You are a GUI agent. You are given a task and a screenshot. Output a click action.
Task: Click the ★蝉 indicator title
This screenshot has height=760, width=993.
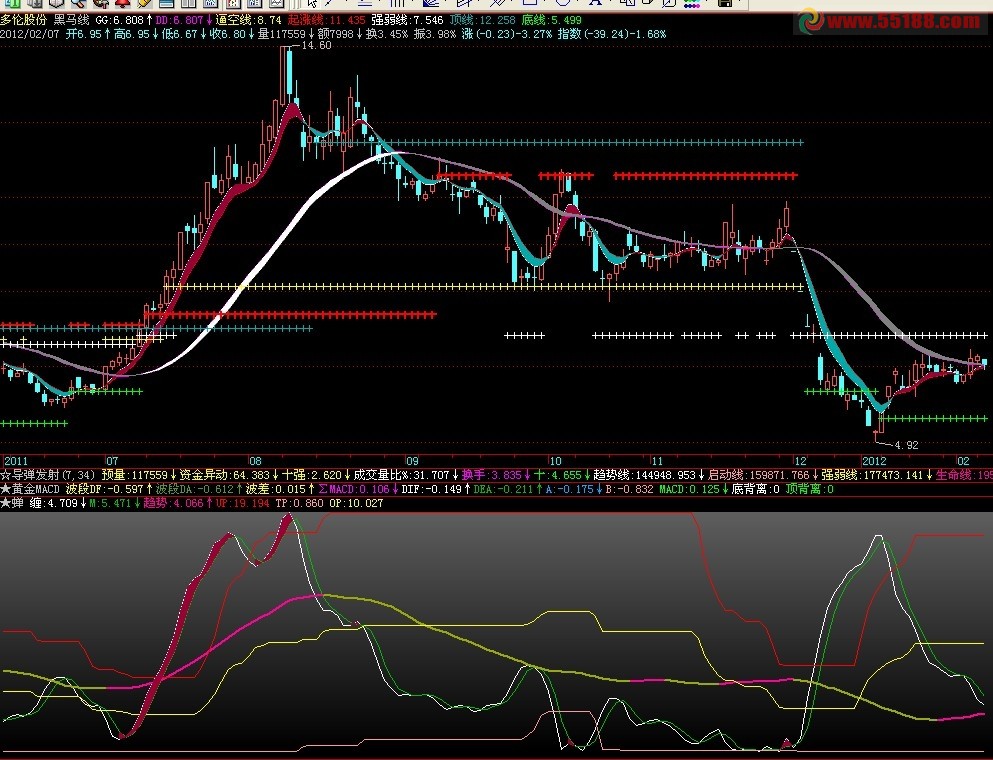[x=11, y=503]
